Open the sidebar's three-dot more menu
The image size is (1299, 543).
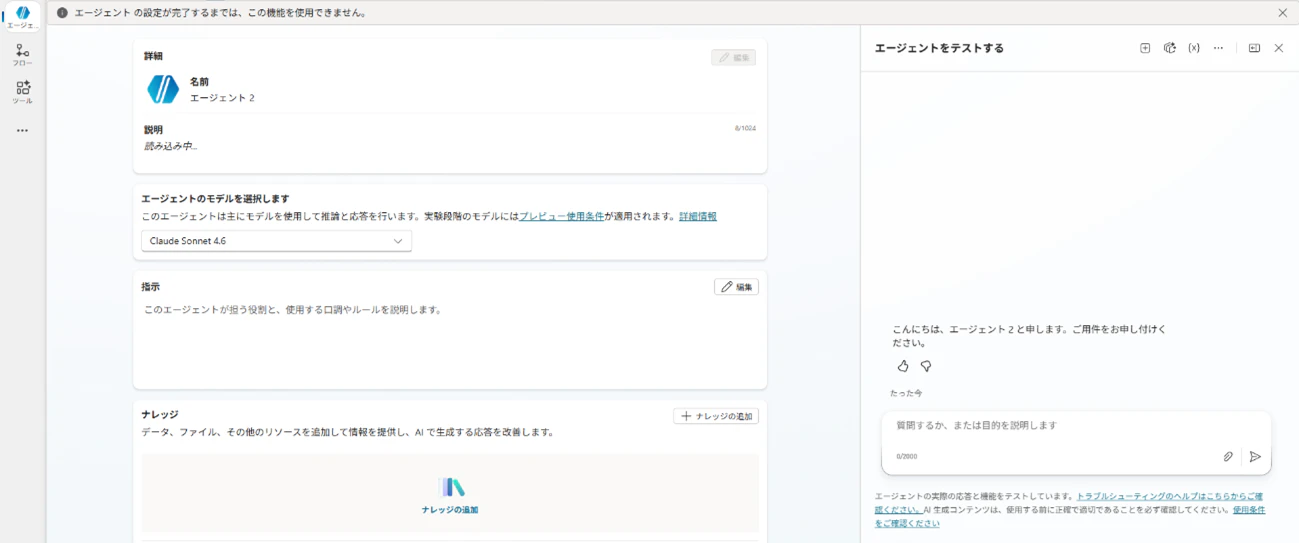click(22, 131)
